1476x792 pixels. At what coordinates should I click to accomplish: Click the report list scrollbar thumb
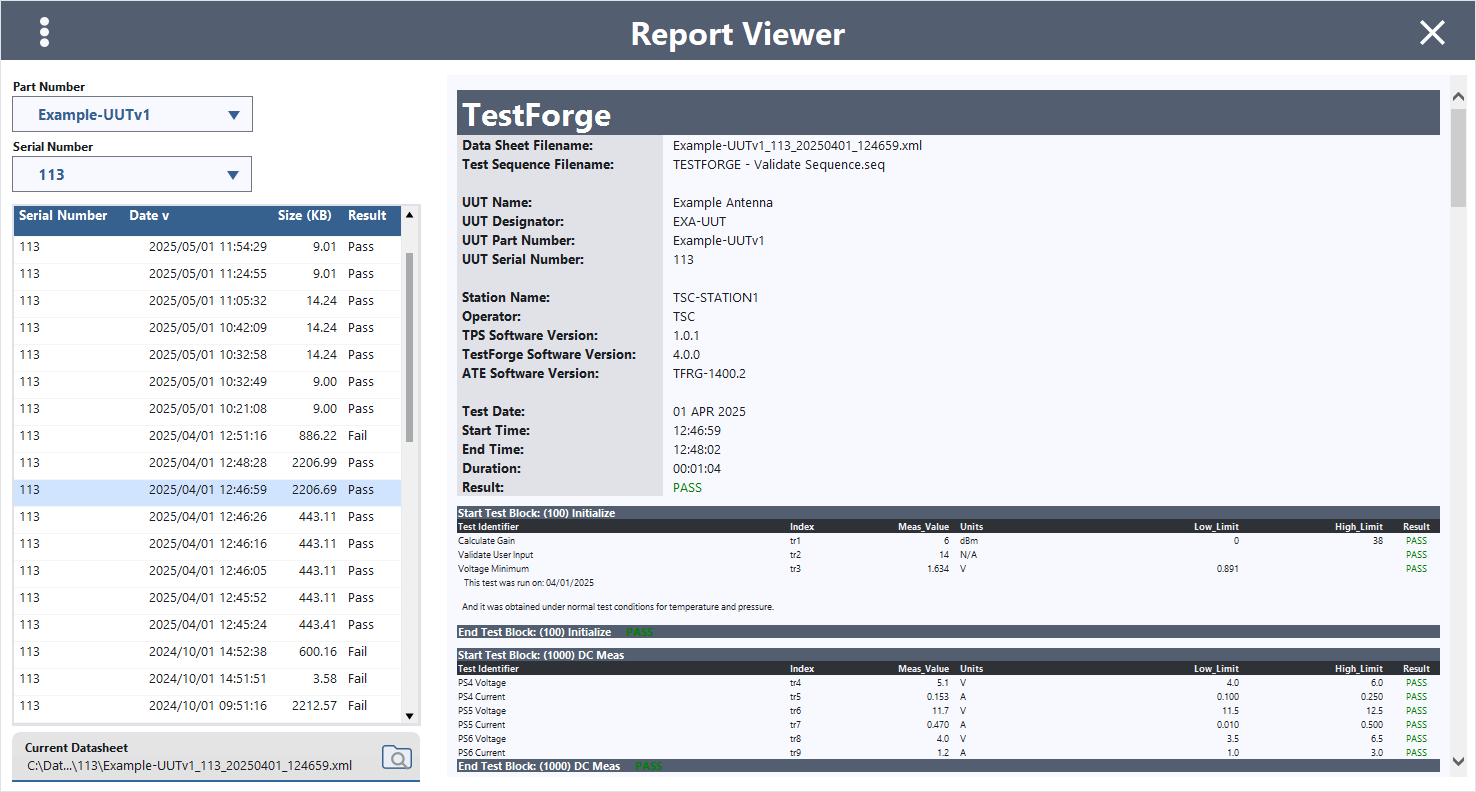coord(409,346)
